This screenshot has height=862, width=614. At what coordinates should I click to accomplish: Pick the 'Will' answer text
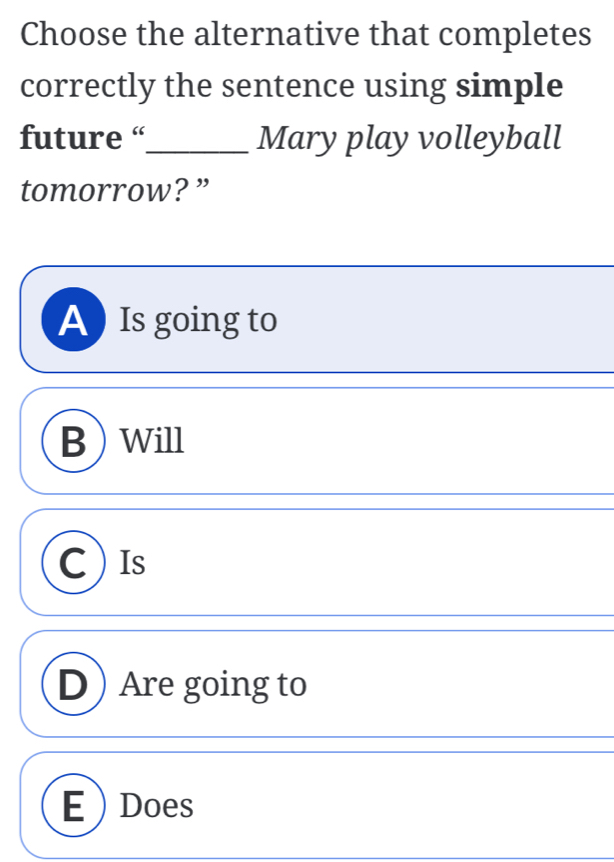152,441
